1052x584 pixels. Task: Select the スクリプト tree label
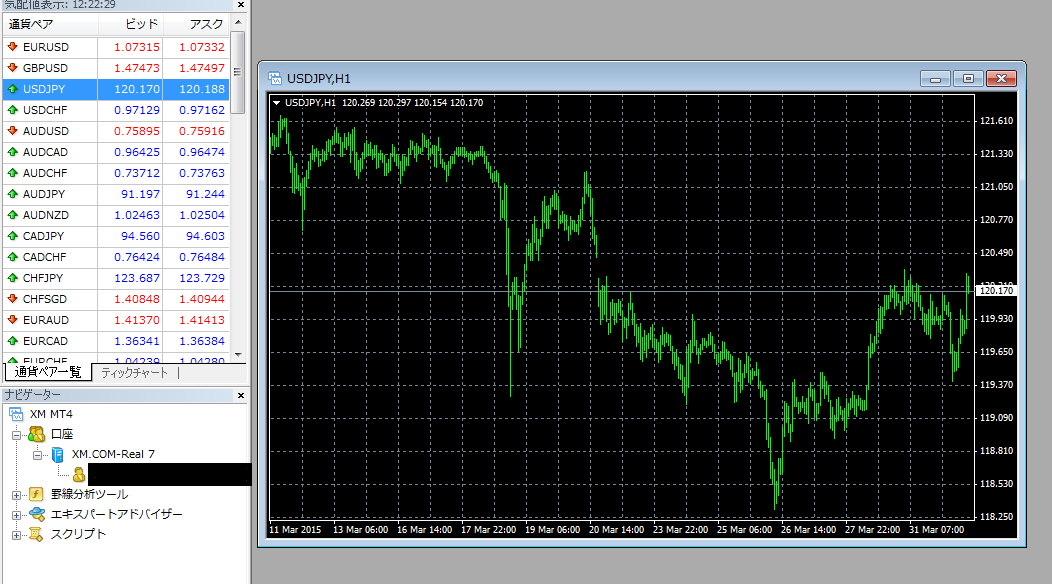(78, 534)
